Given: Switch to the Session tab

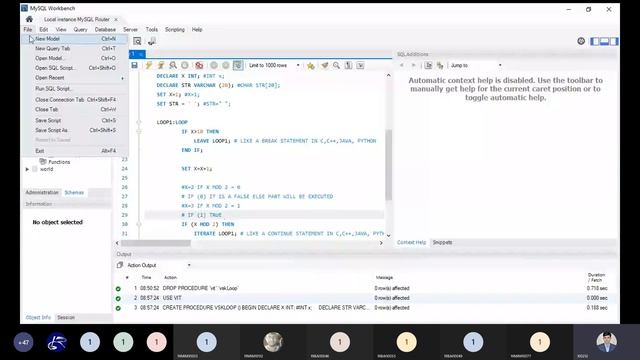Looking at the screenshot, I should pos(66,317).
